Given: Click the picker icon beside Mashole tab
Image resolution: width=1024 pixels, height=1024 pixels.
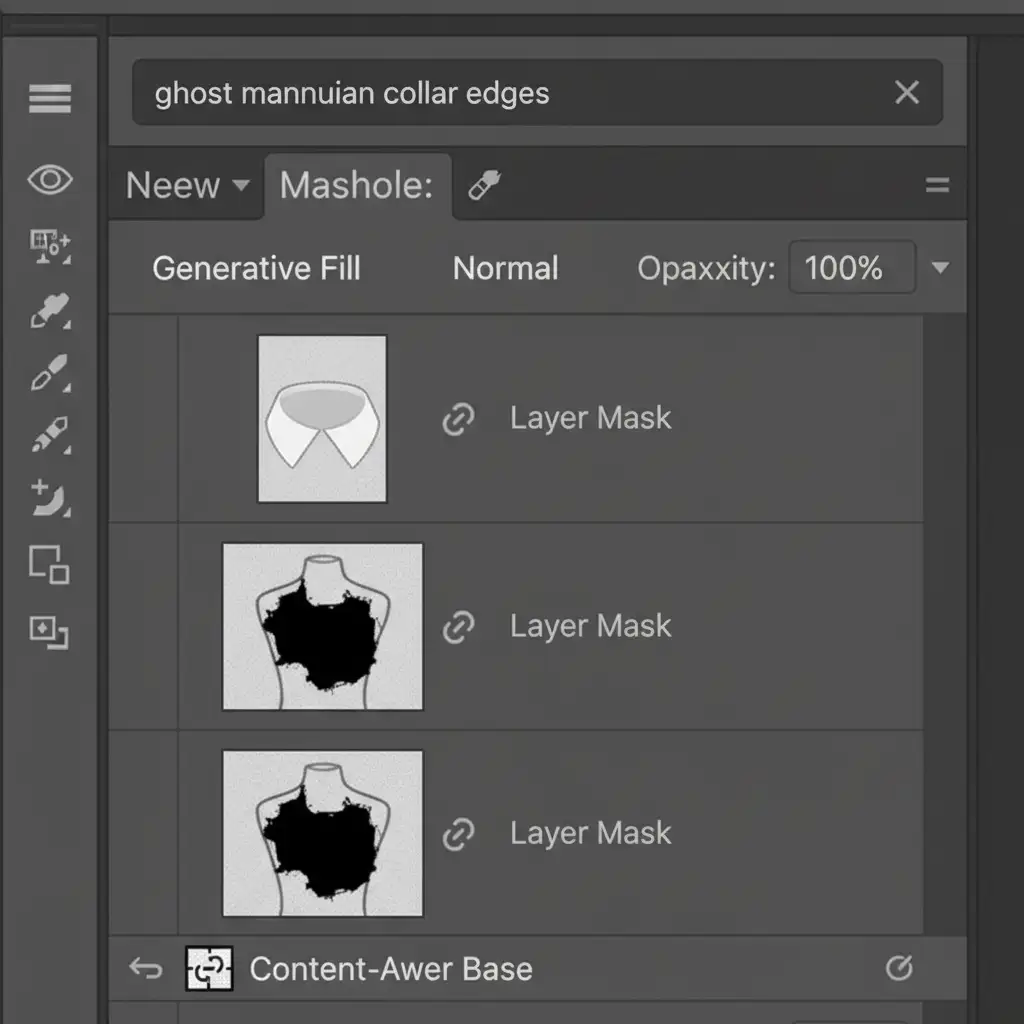Looking at the screenshot, I should (x=485, y=185).
